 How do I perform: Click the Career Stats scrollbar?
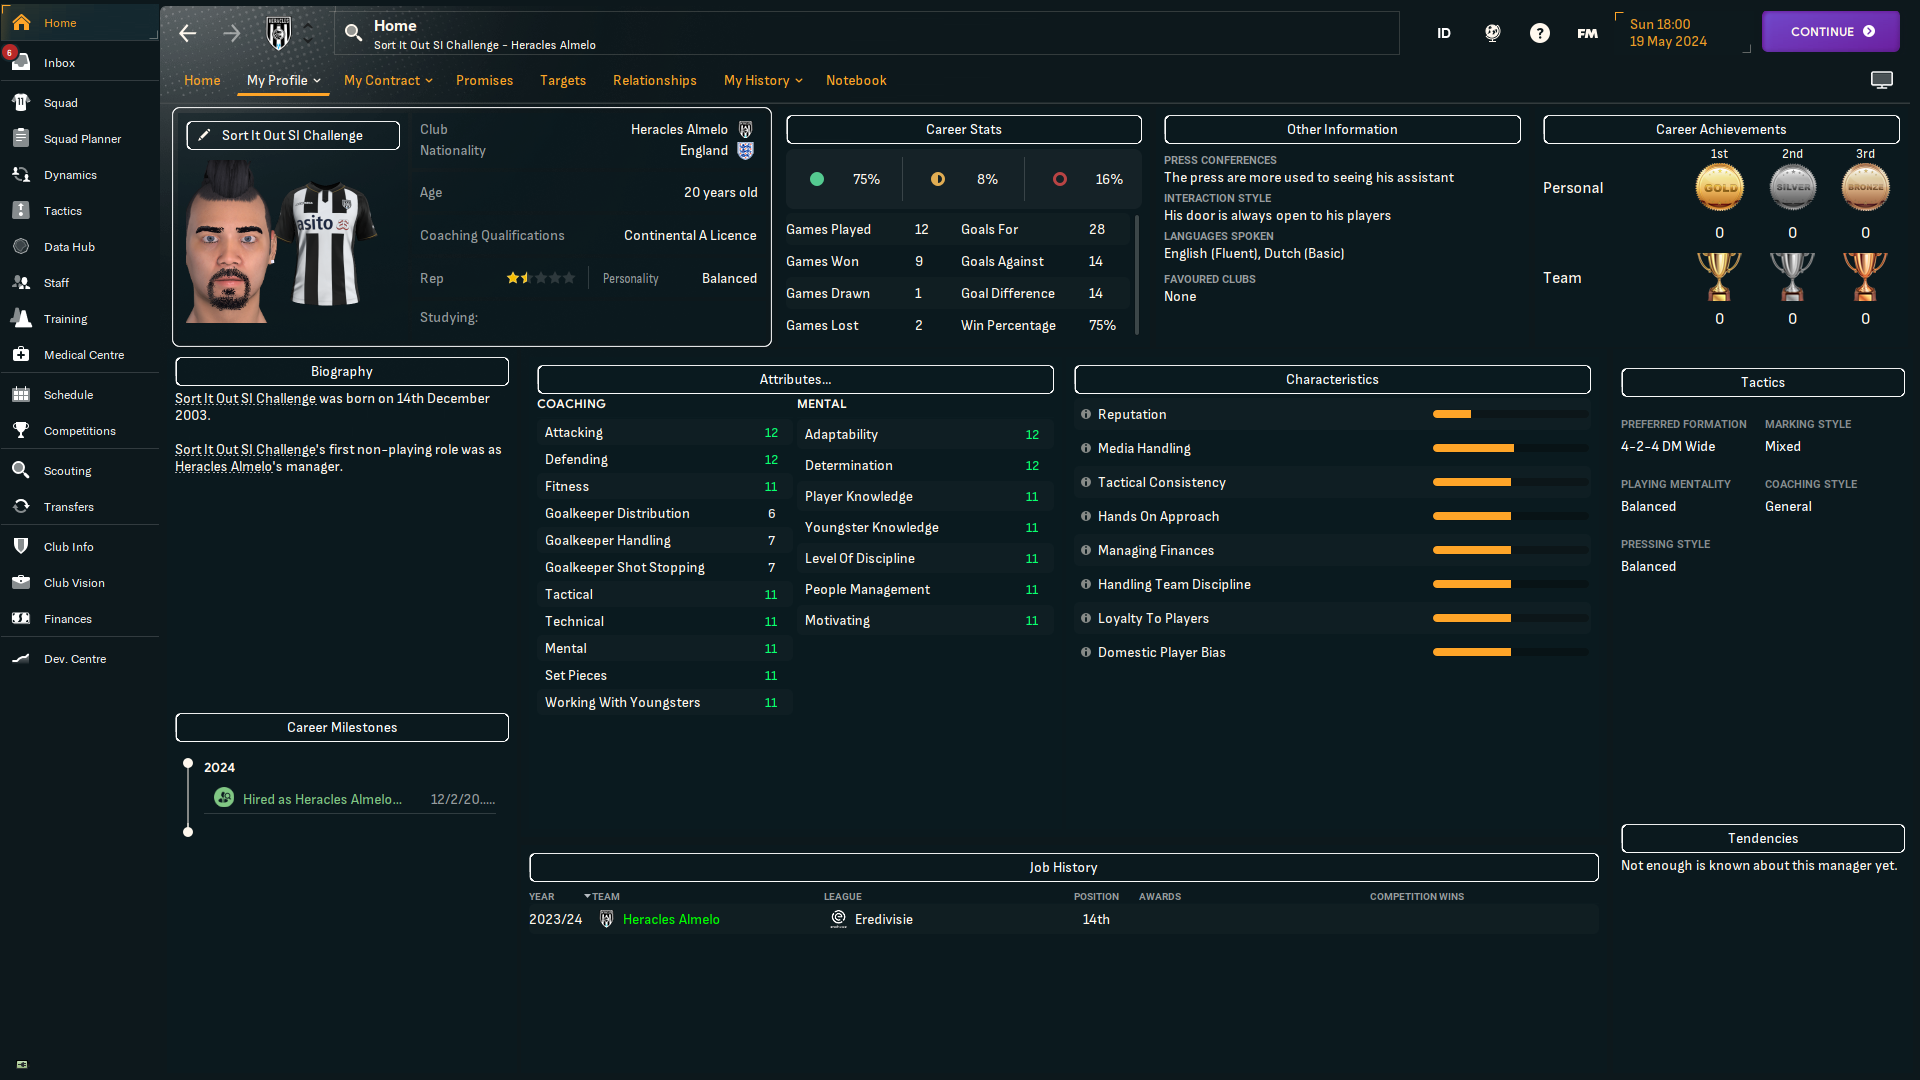[x=1137, y=274]
